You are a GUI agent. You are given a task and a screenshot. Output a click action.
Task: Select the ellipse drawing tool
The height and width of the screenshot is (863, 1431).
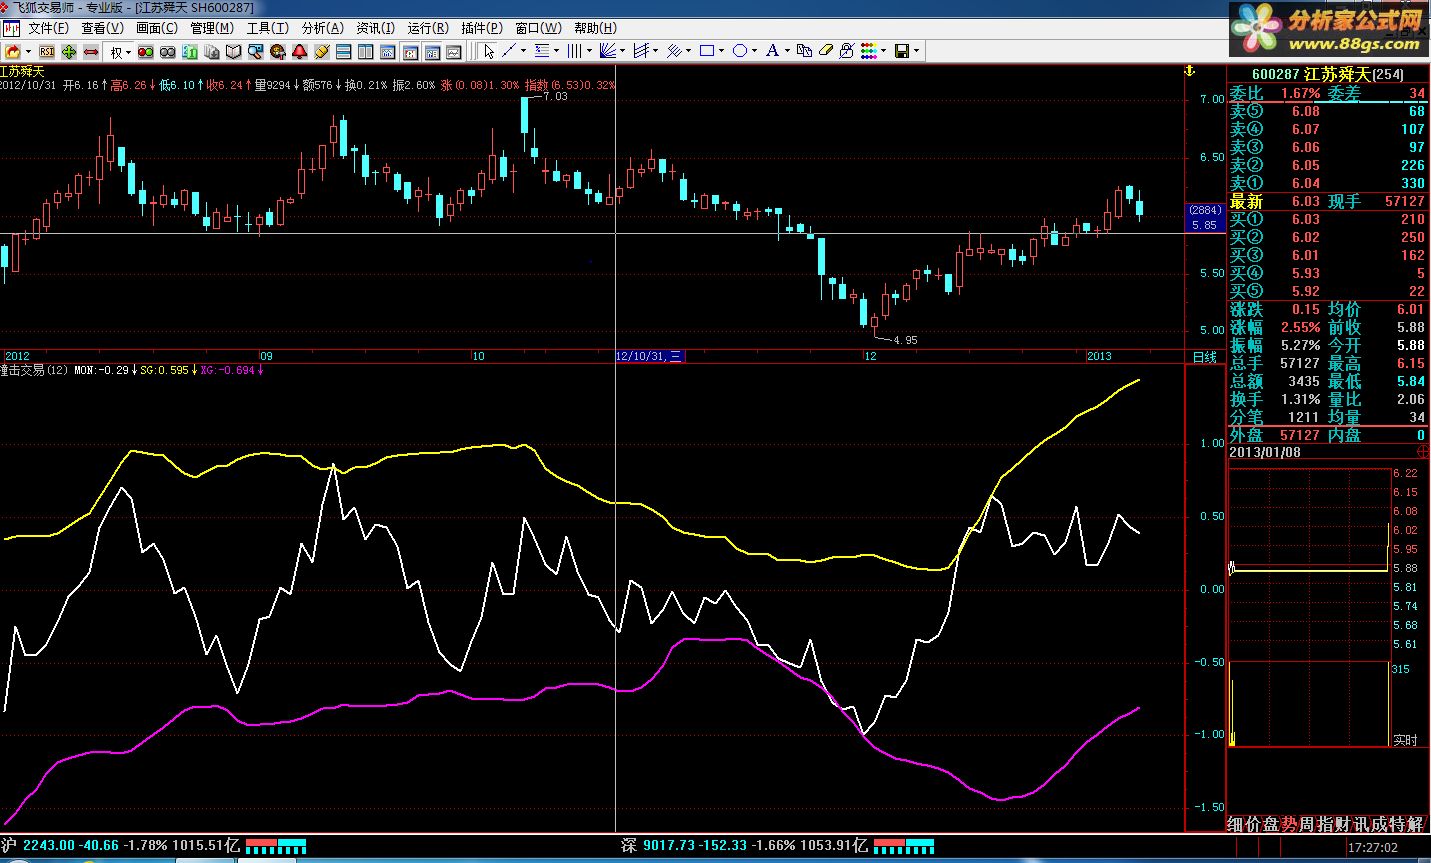click(x=739, y=51)
